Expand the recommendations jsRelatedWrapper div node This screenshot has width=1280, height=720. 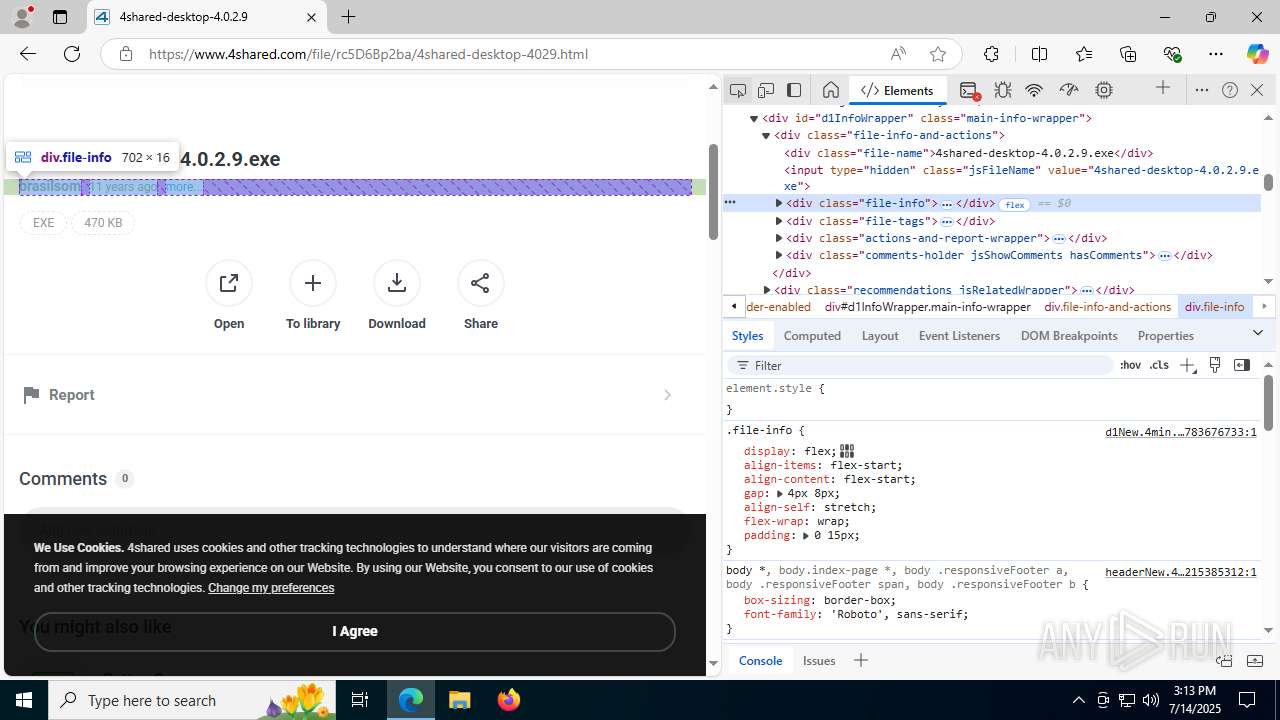(x=767, y=290)
